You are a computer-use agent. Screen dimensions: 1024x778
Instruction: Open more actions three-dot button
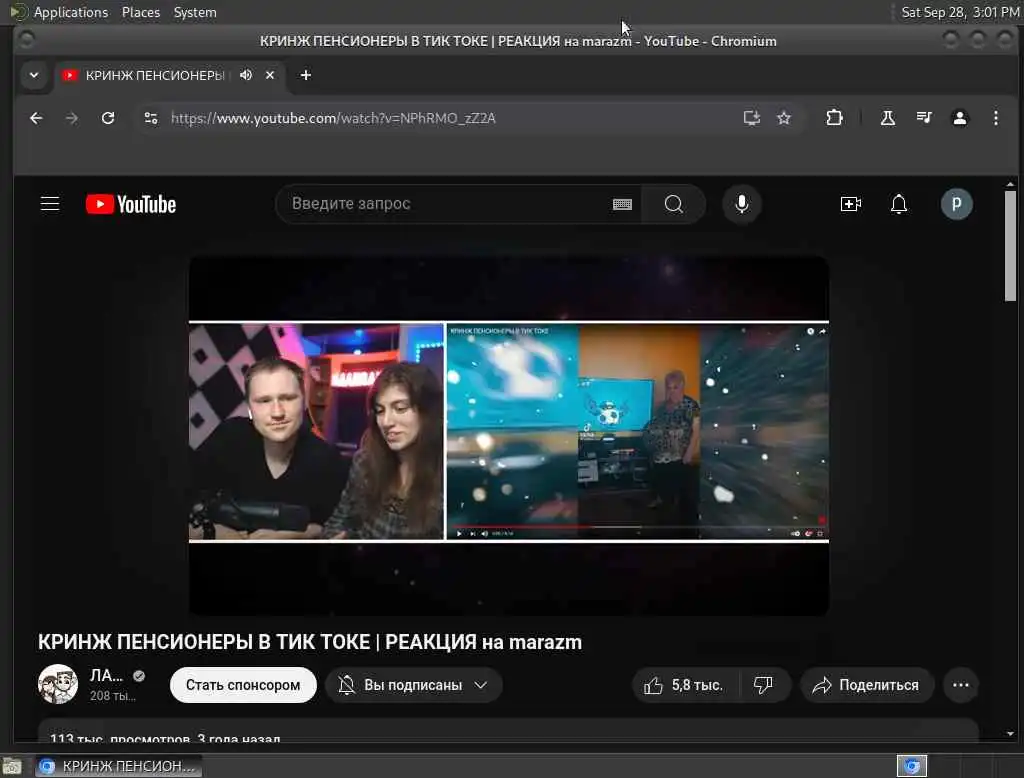(961, 685)
